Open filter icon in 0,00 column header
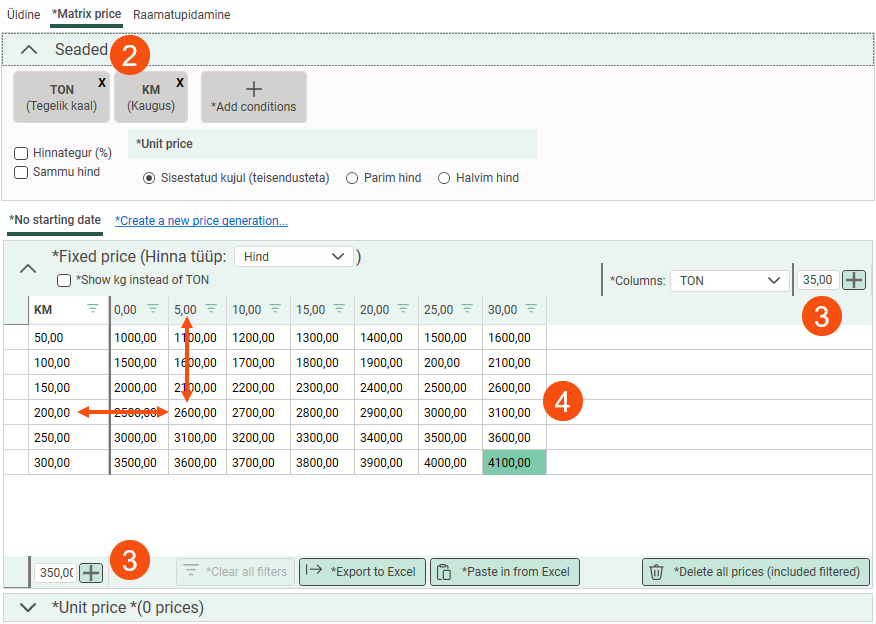Screen dimensions: 876x624 click(x=153, y=309)
